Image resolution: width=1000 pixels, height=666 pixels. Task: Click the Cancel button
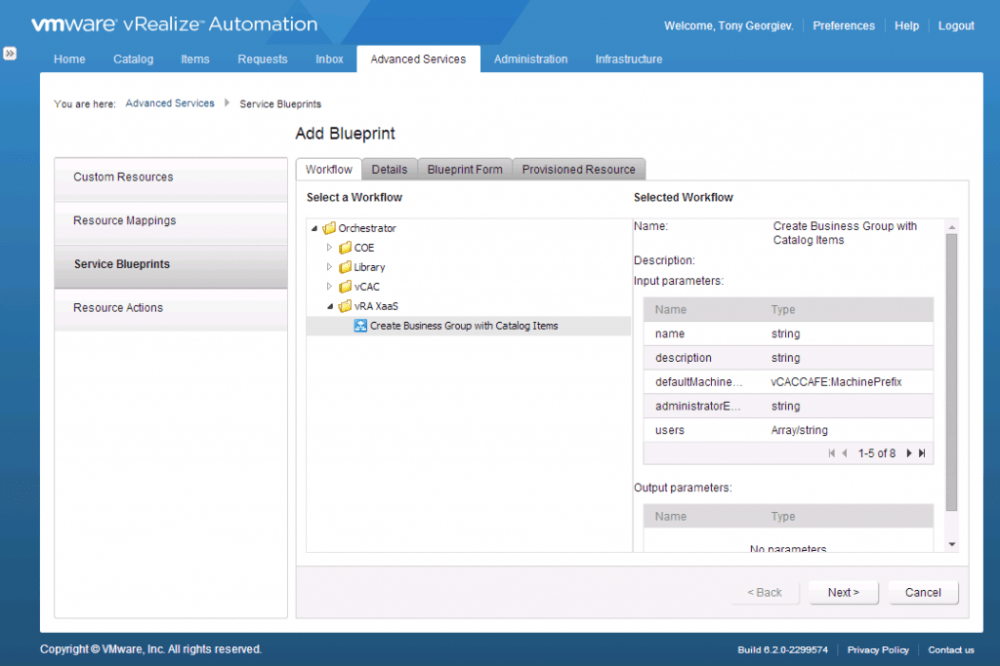tap(923, 592)
